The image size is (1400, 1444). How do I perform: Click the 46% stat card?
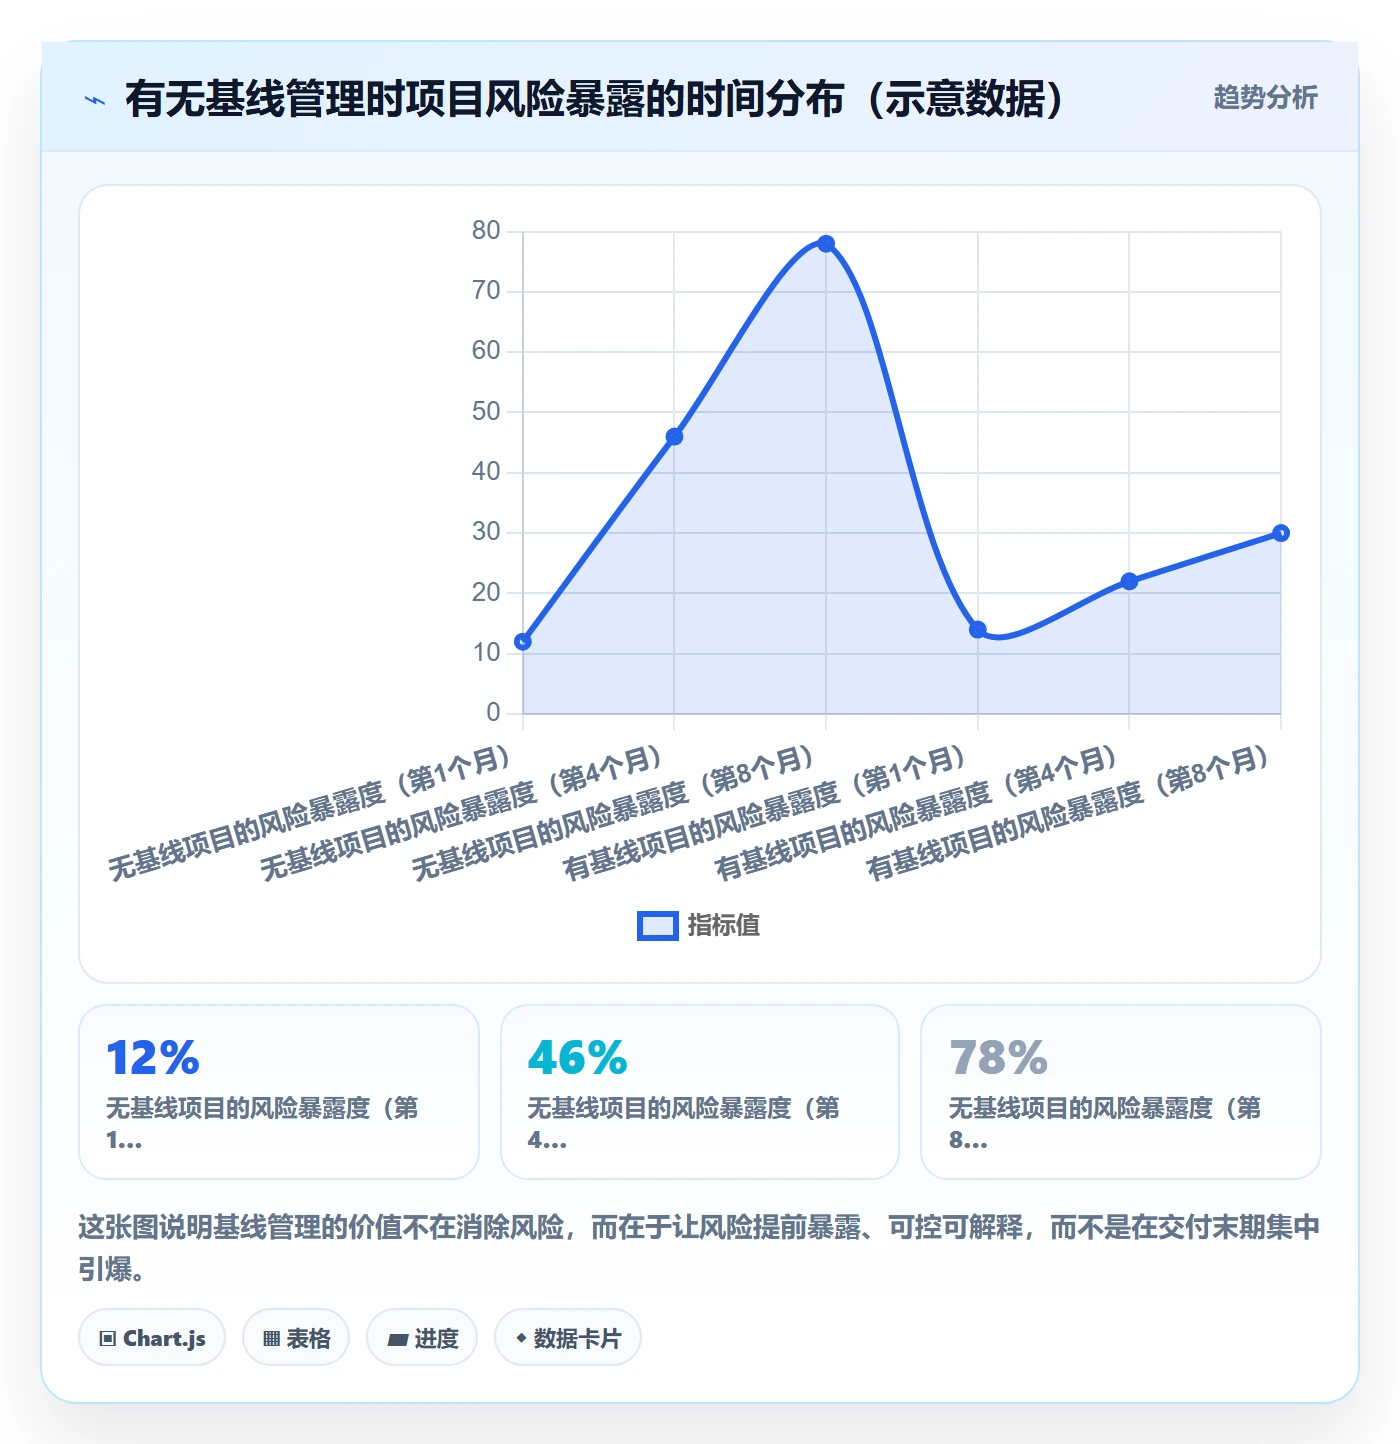pyautogui.click(x=700, y=1092)
